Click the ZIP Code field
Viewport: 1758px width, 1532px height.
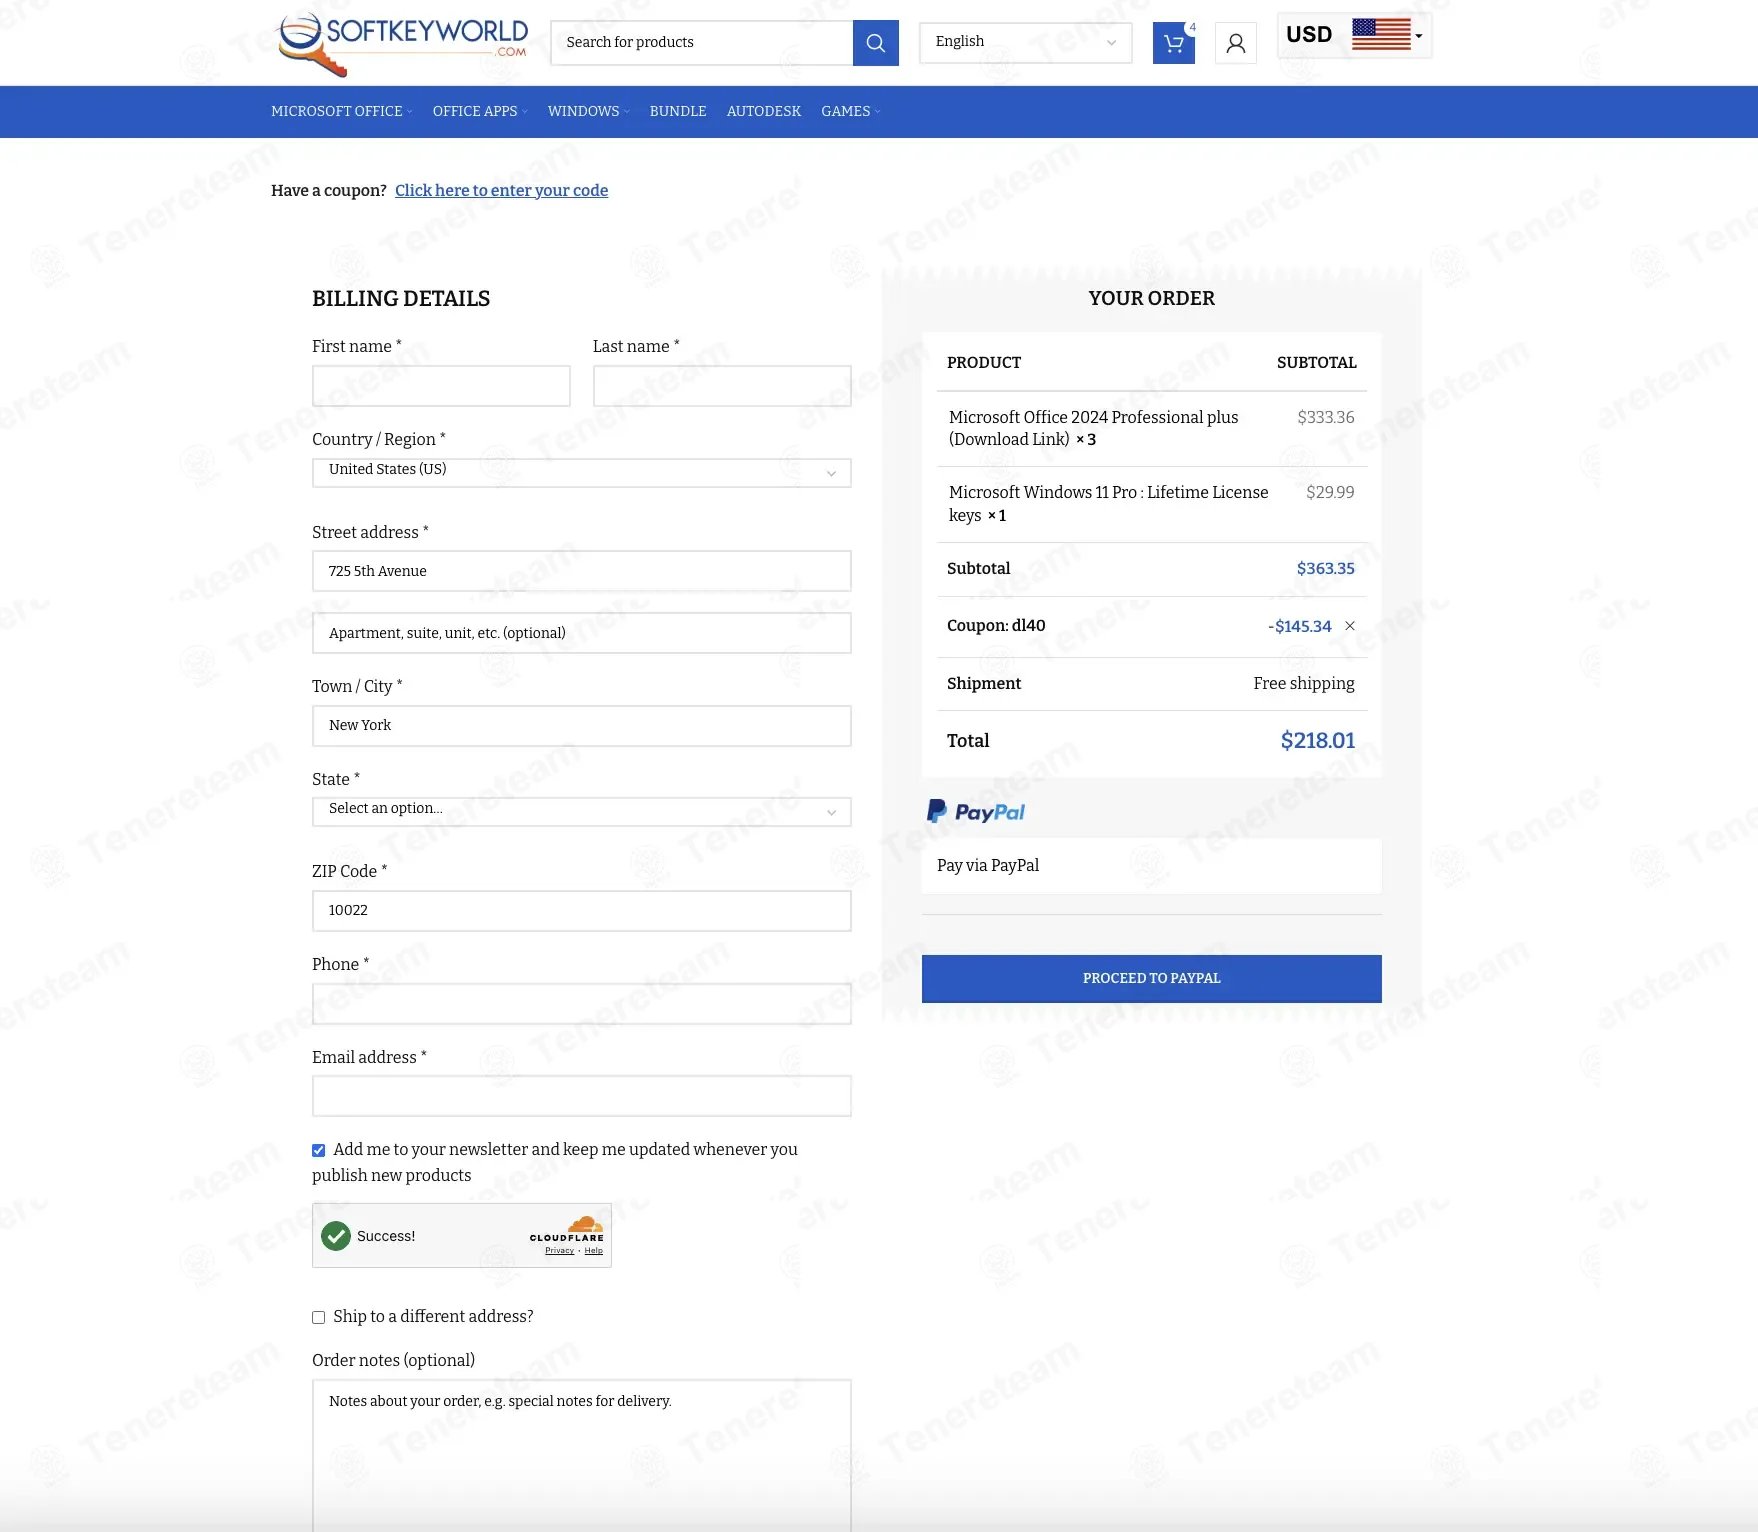tap(582, 910)
